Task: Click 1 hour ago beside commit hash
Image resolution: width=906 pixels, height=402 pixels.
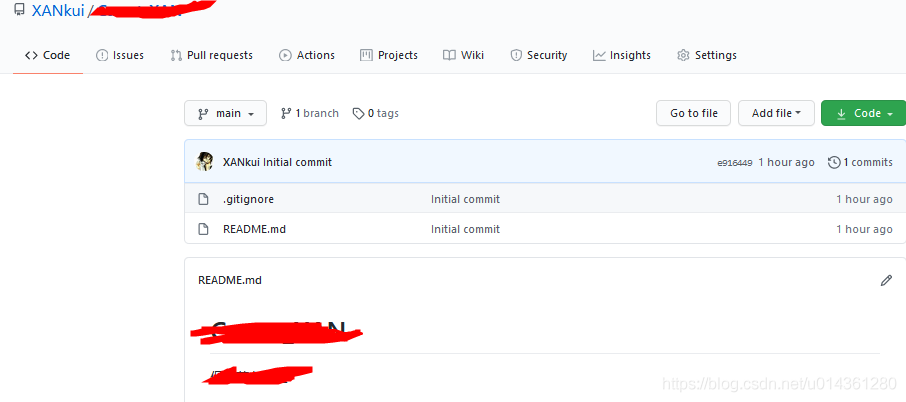Action: point(786,162)
